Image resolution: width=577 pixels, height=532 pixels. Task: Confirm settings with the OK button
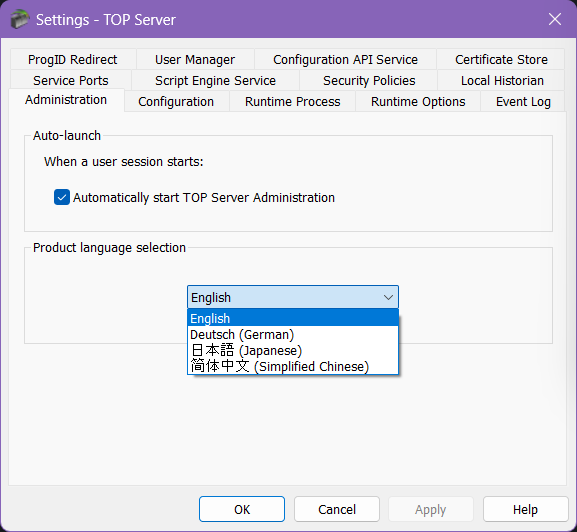(242, 509)
